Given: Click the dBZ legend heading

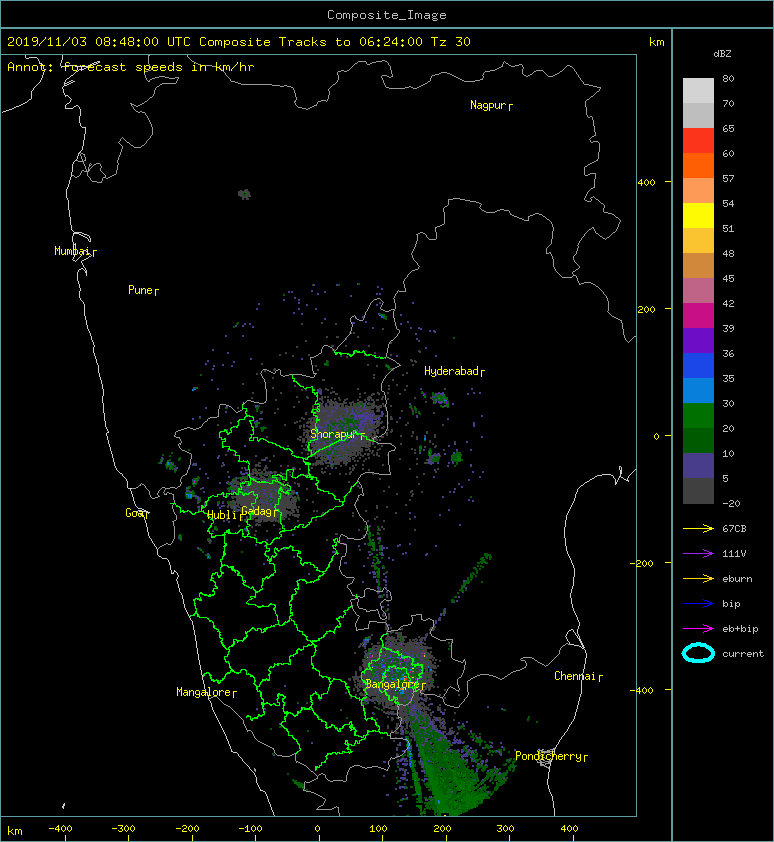Looking at the screenshot, I should point(722,54).
